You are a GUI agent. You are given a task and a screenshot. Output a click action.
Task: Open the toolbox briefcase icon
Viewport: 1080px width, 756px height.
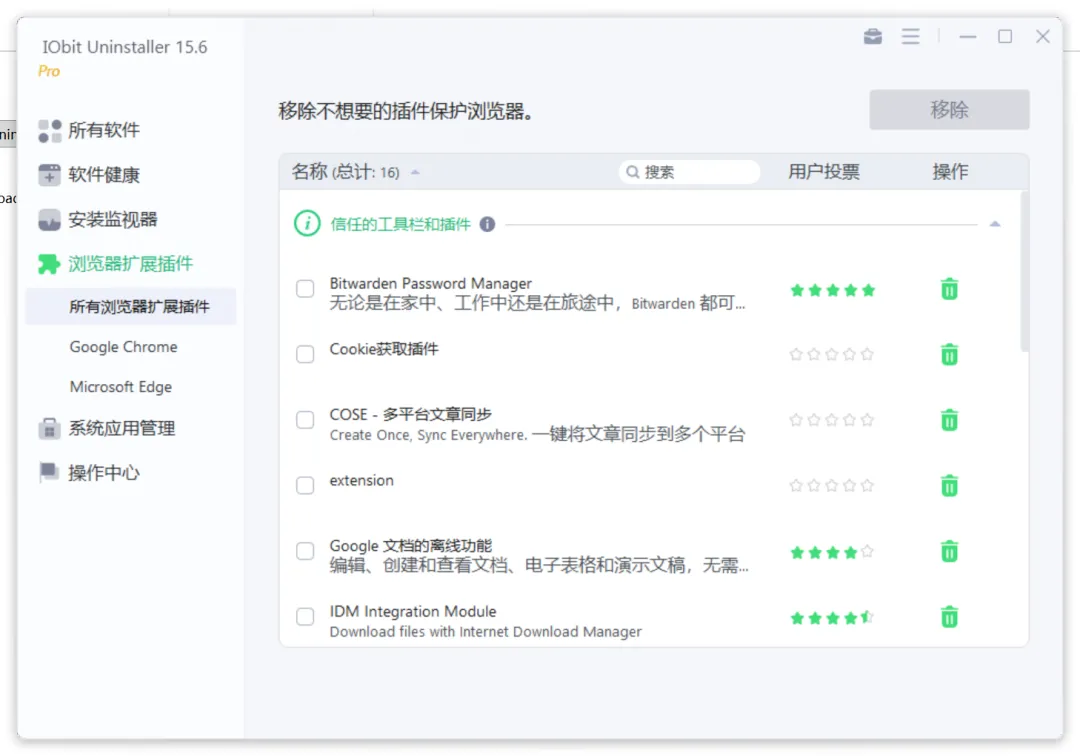tap(873, 36)
